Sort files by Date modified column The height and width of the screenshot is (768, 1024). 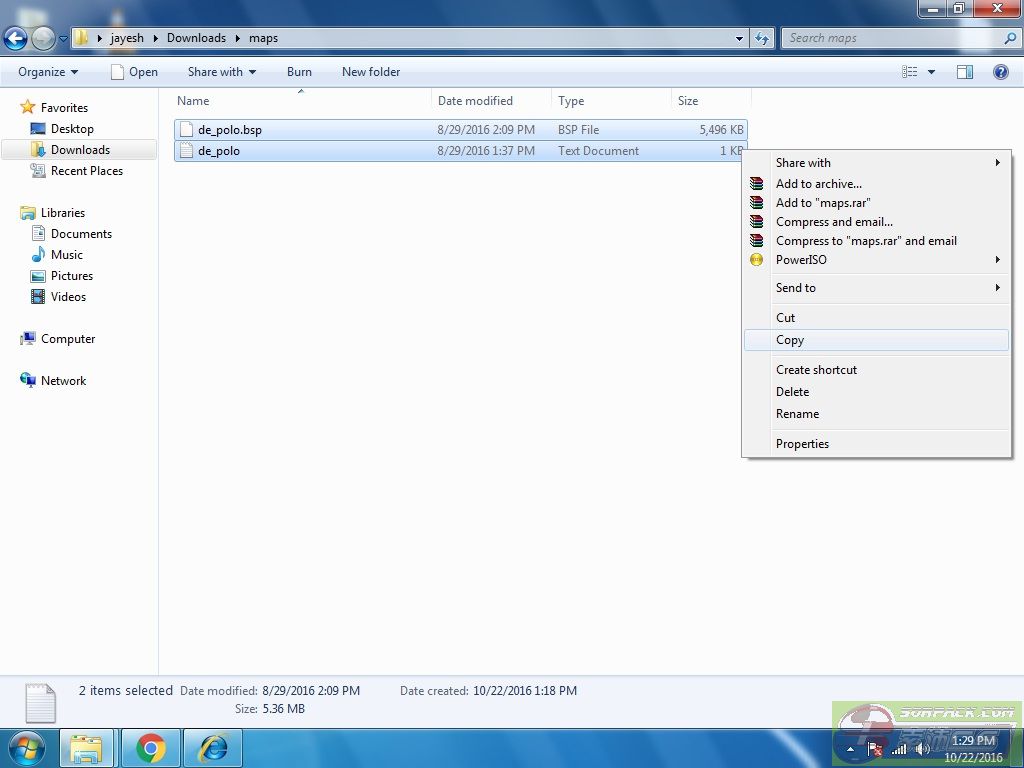tap(475, 101)
